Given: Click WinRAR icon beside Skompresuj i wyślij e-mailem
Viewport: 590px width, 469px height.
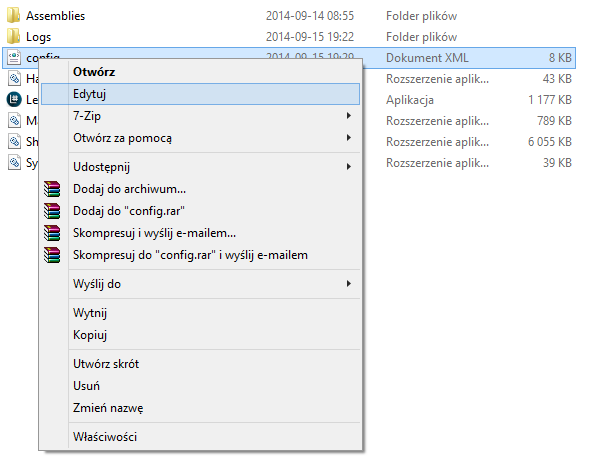Looking at the screenshot, I should [x=52, y=233].
